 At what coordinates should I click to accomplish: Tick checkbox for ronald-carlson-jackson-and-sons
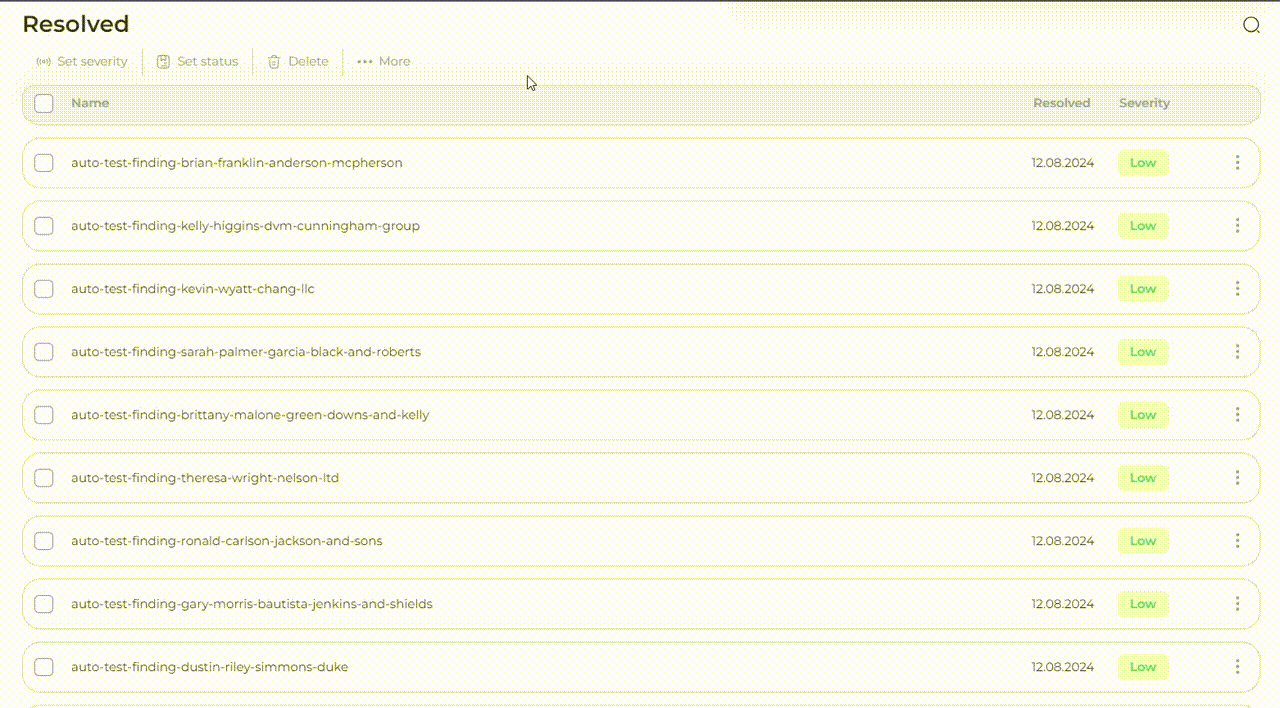click(x=44, y=541)
